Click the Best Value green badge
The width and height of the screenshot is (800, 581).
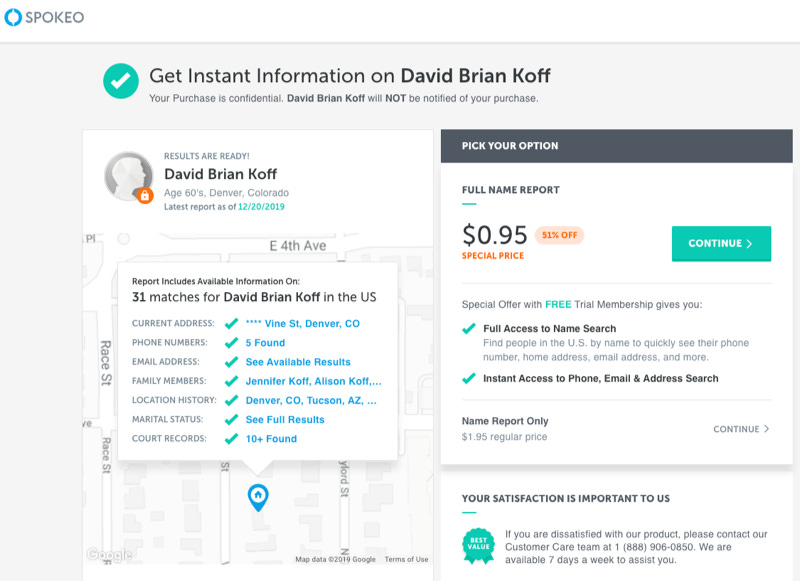pyautogui.click(x=479, y=546)
